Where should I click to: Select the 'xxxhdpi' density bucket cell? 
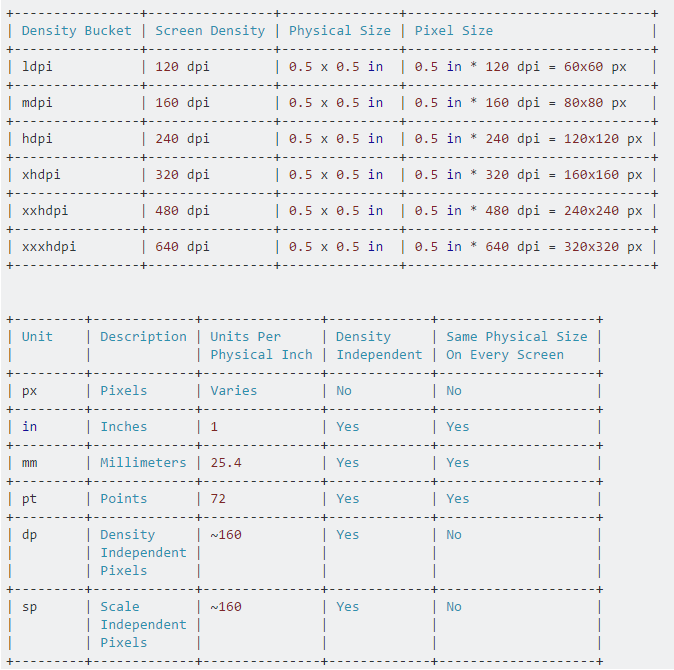(x=49, y=247)
